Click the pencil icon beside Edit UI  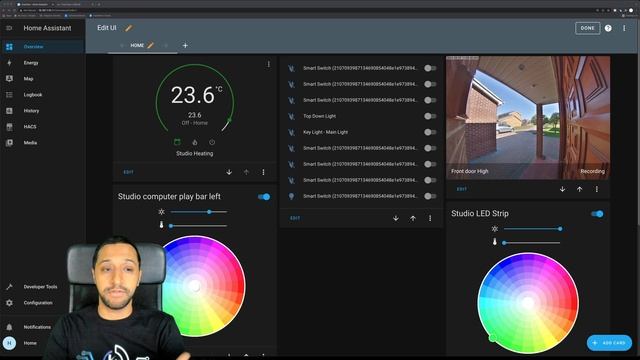point(129,28)
